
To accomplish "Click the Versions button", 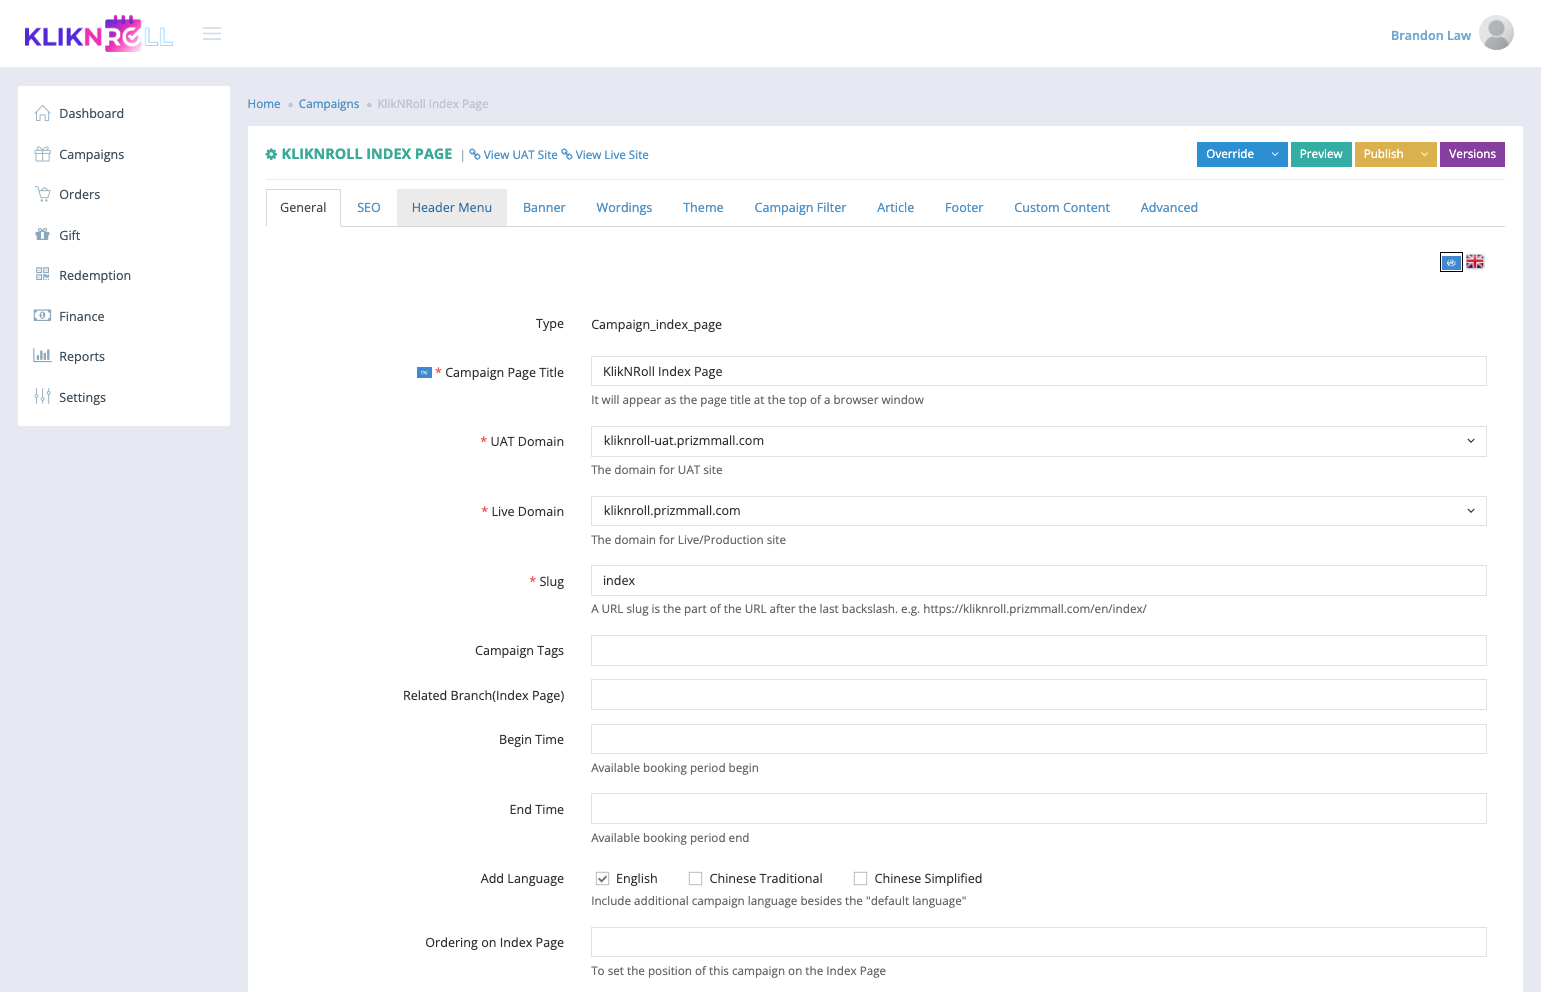I will (x=1472, y=154).
